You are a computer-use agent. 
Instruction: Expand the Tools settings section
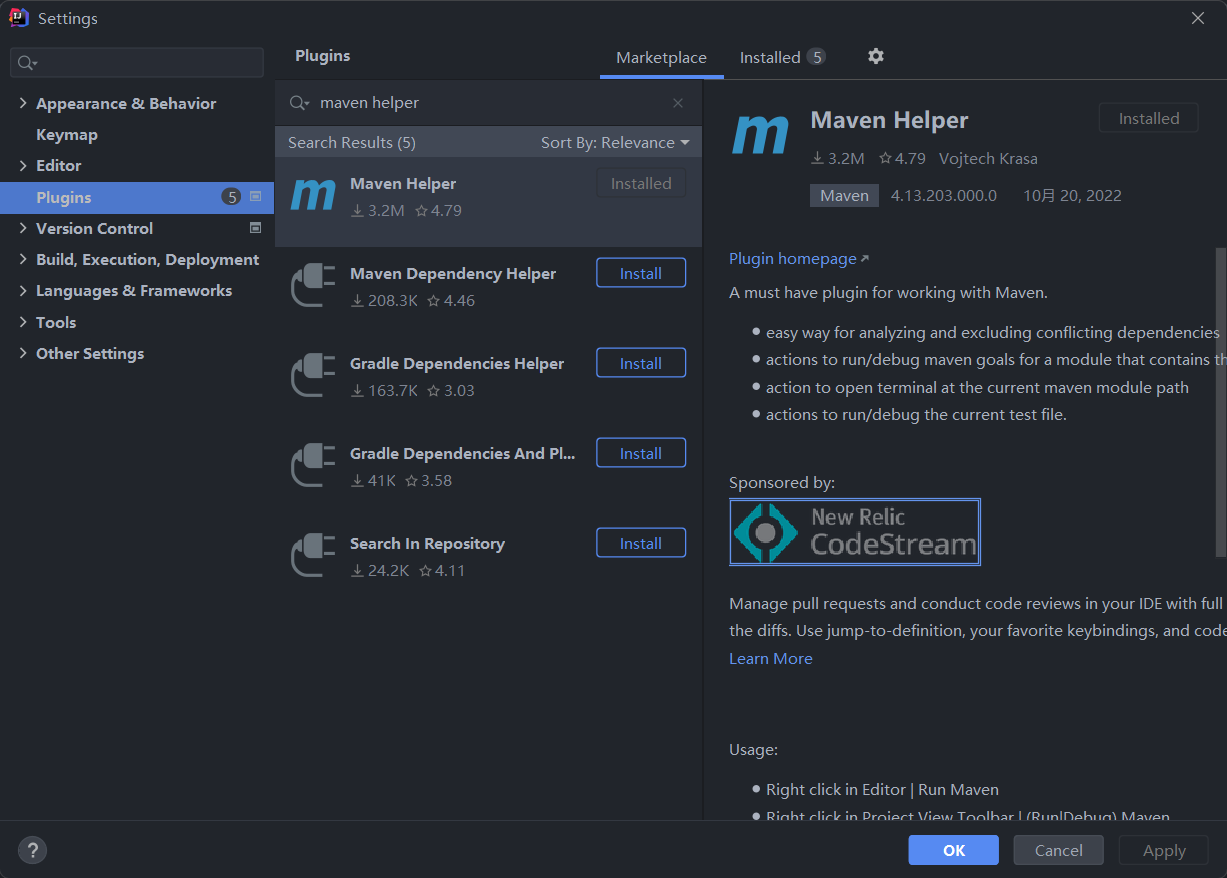23,322
